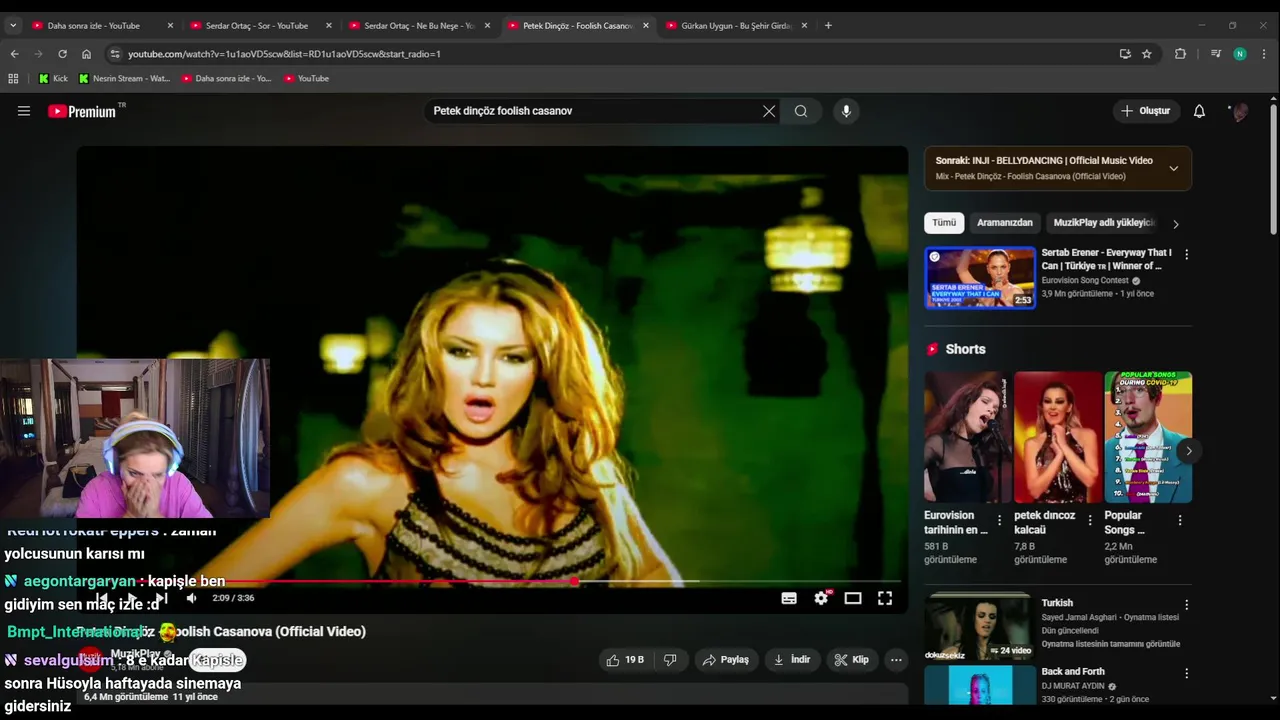1280x720 pixels.
Task: Open options for Sertab Erener video
Action: pyautogui.click(x=1187, y=255)
